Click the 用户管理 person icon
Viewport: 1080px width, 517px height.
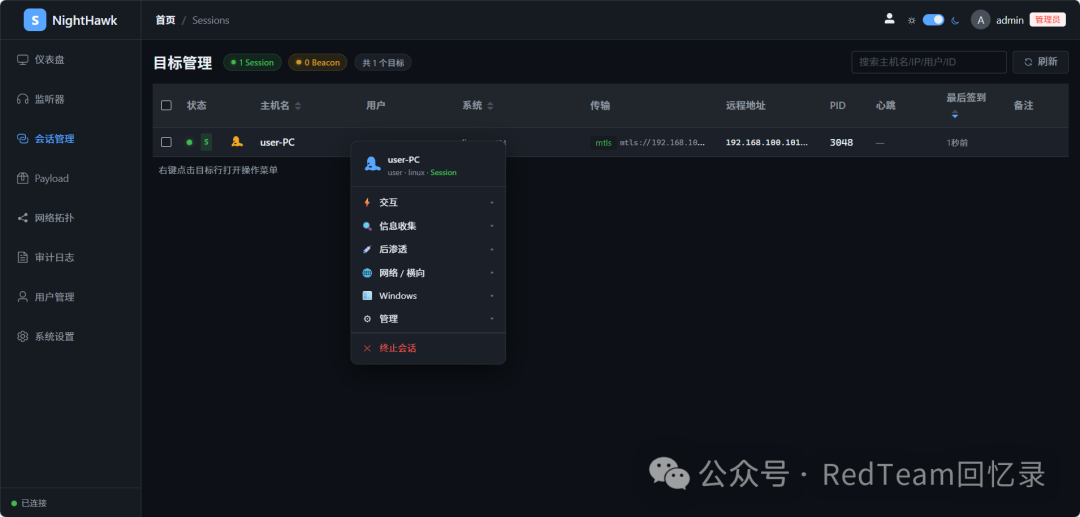click(23, 297)
